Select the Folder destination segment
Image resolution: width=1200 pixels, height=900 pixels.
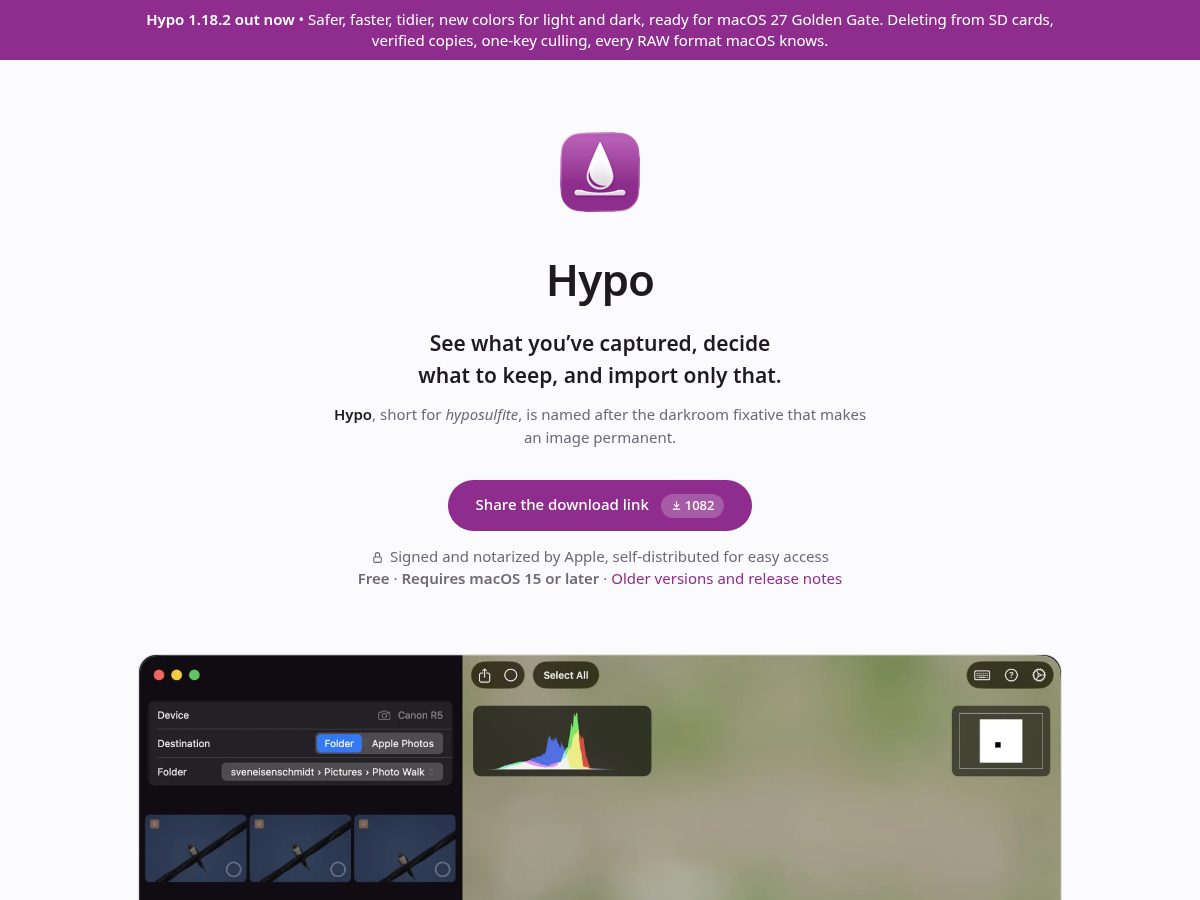(x=339, y=744)
